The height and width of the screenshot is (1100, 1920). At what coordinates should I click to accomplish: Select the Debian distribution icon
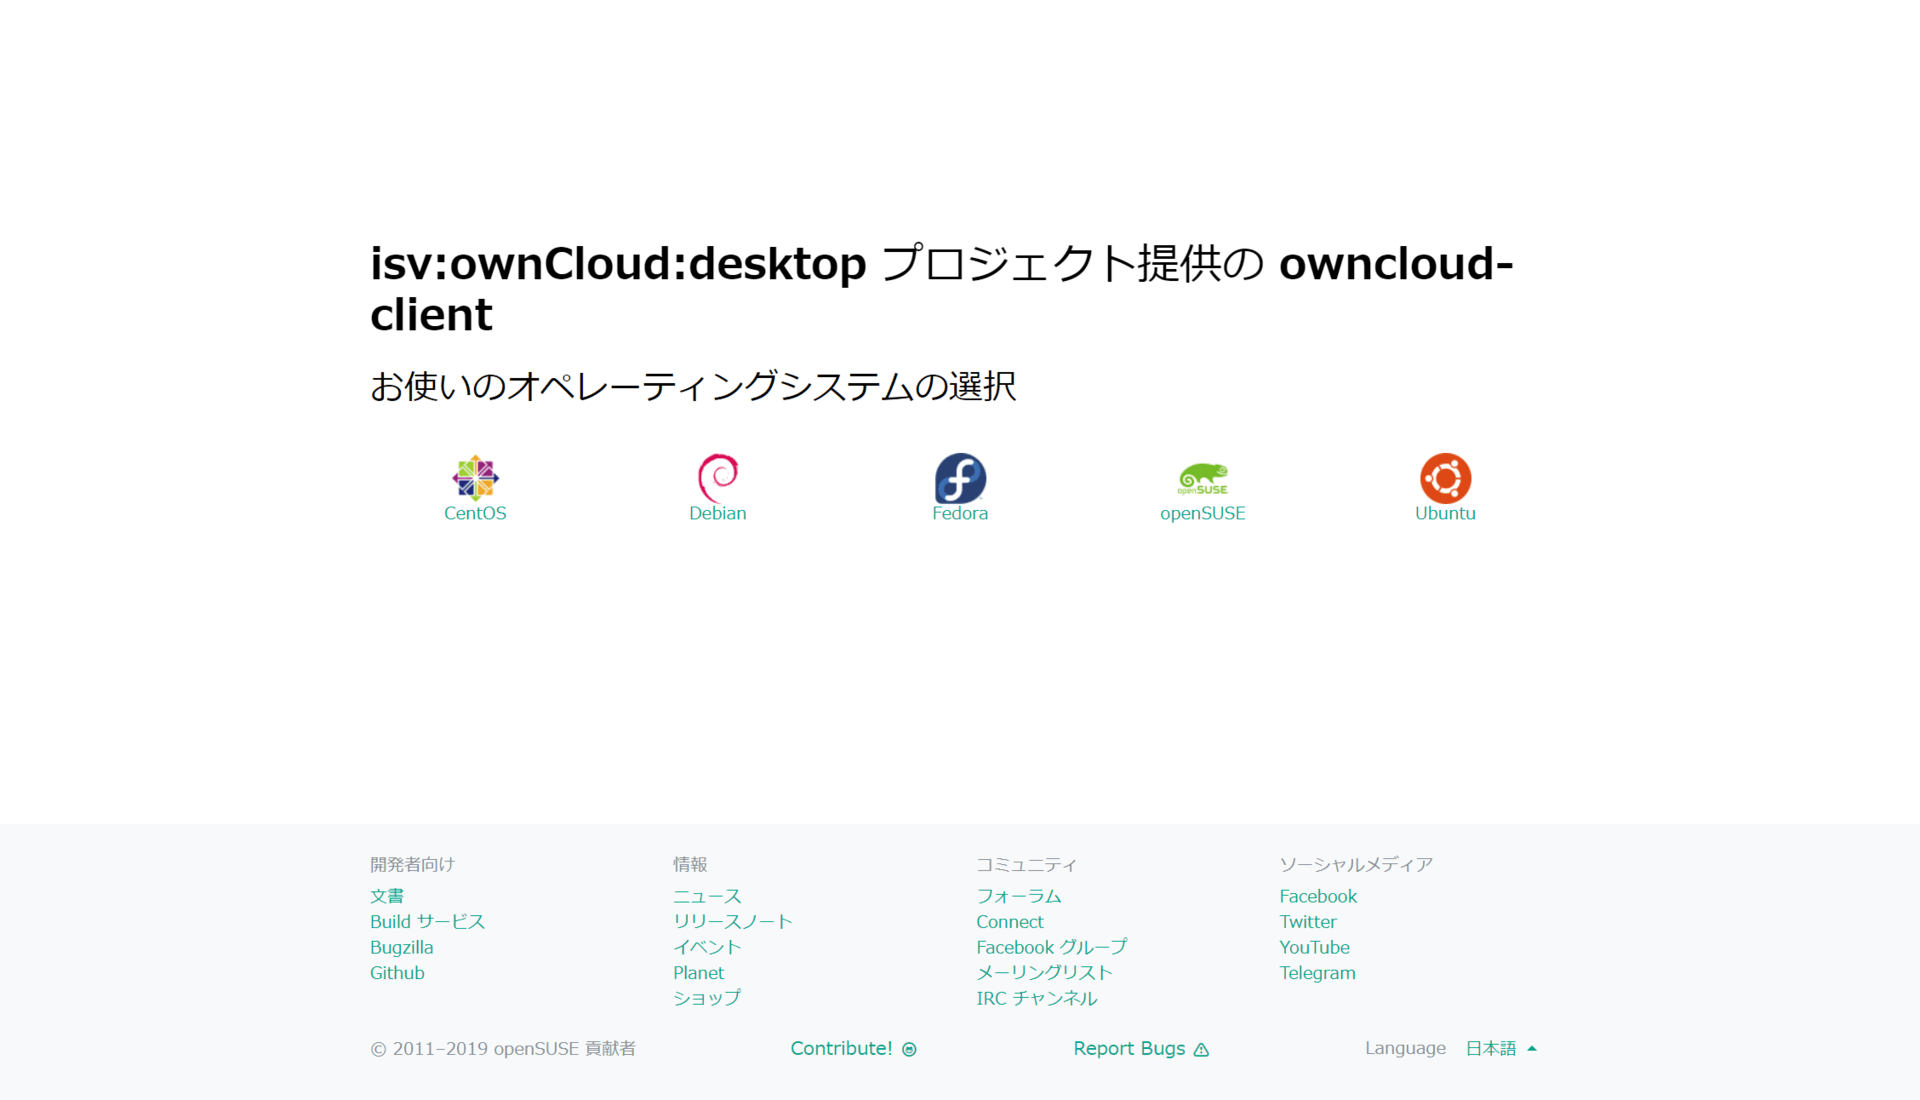717,477
